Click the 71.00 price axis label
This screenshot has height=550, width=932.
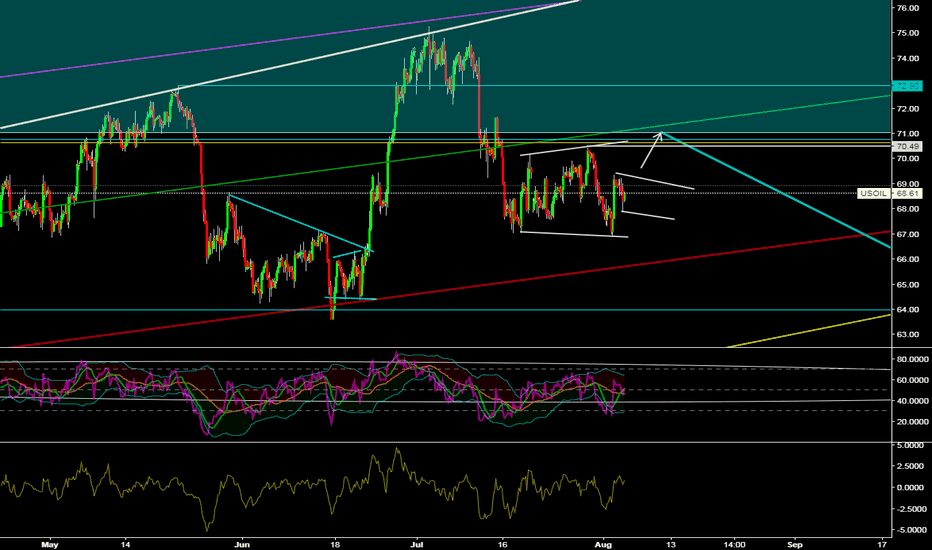[908, 133]
